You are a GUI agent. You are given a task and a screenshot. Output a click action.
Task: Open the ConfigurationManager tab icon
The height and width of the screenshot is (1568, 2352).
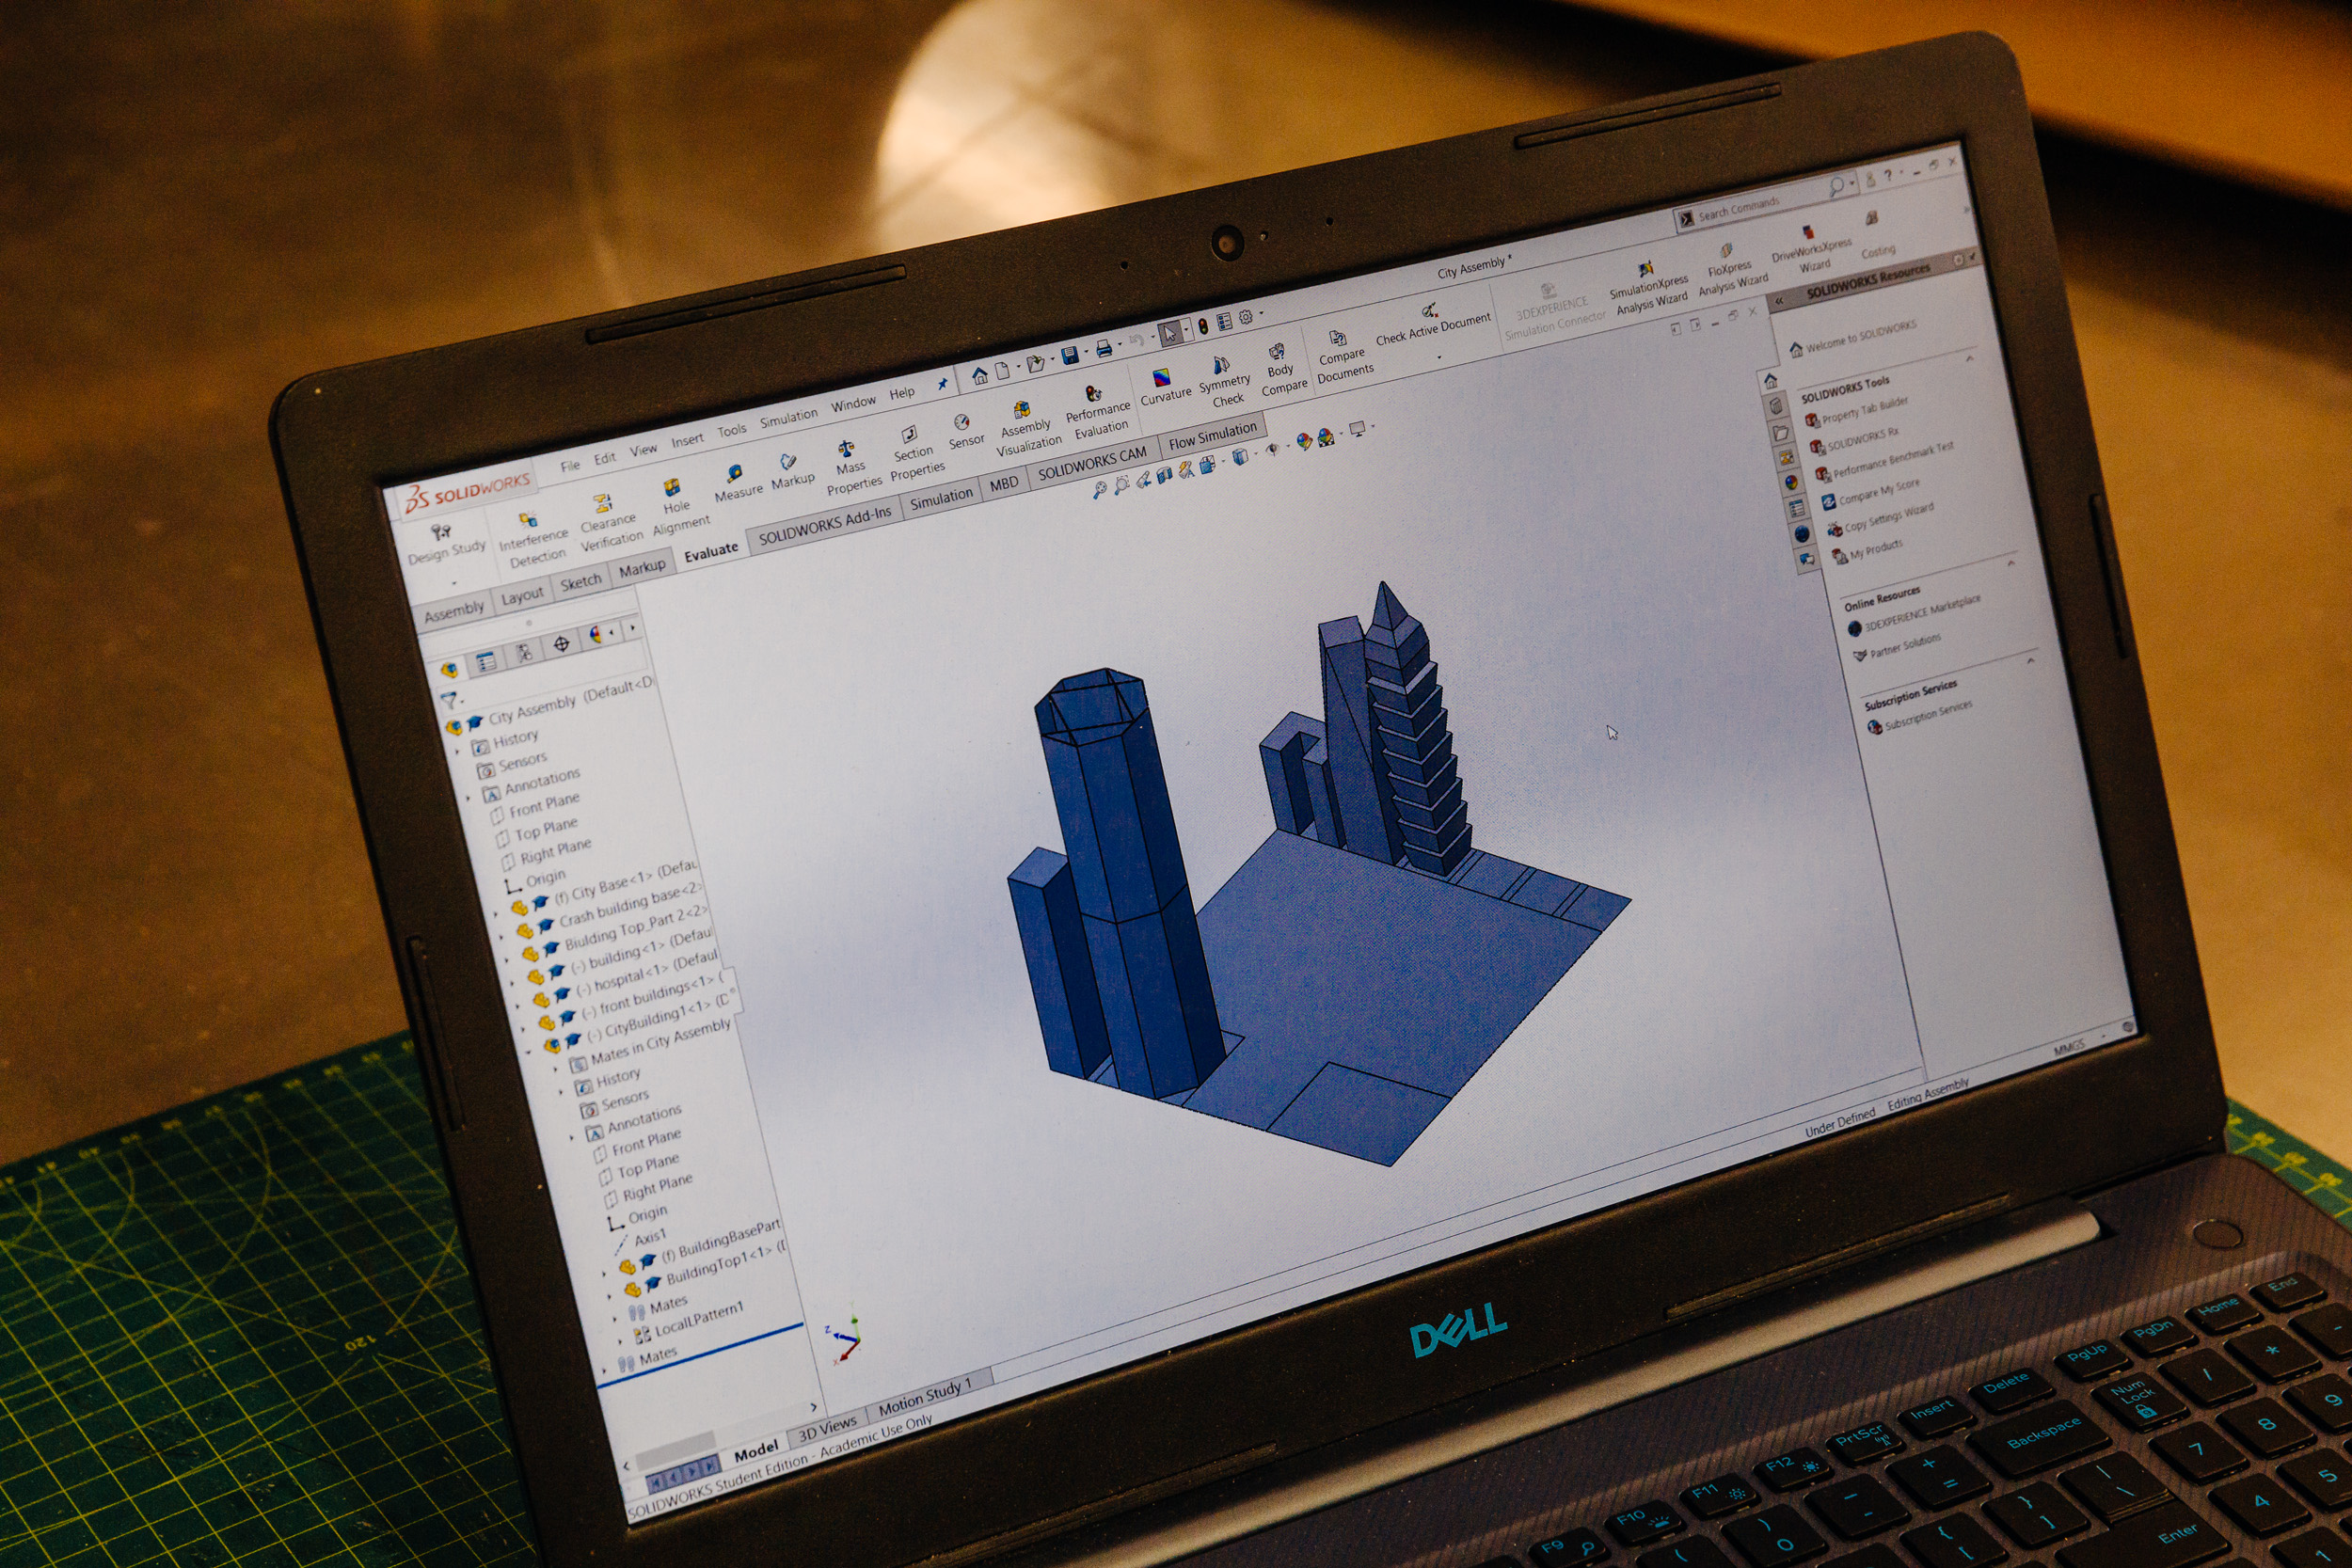[x=524, y=654]
